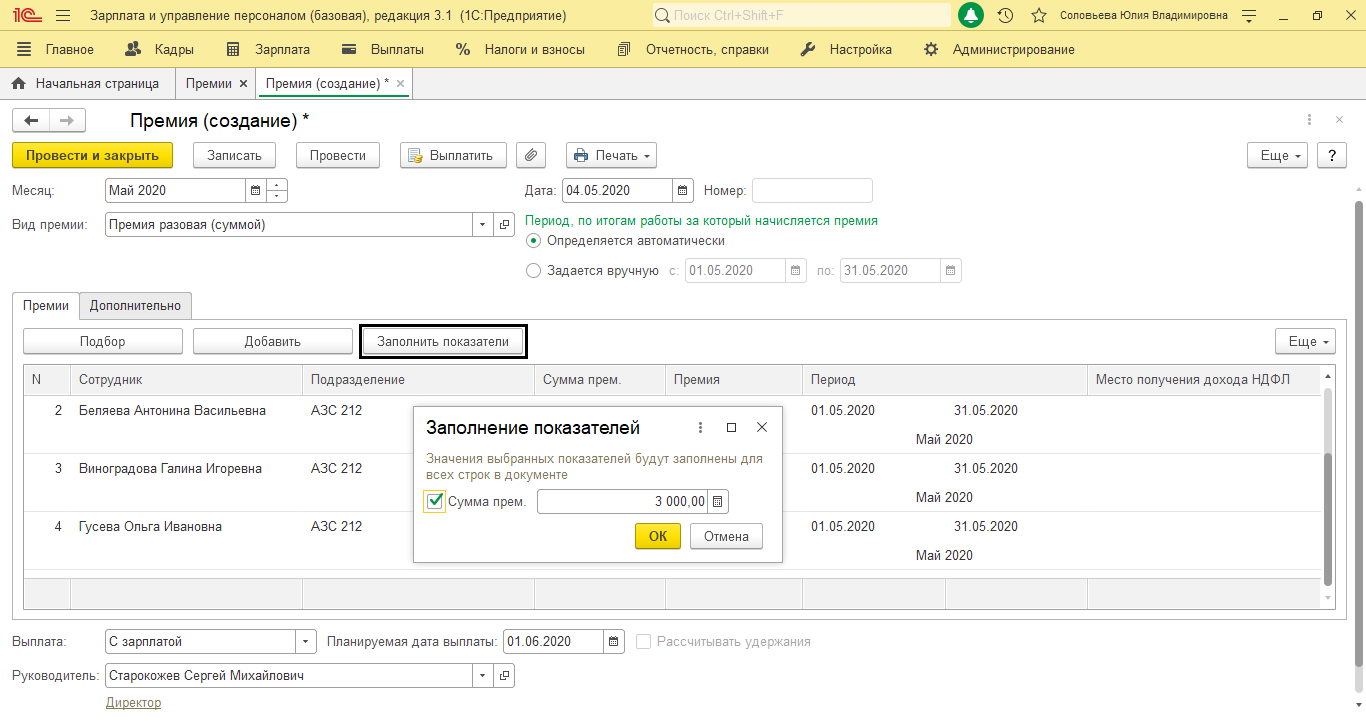Switch to the Дополнительно tab
The width and height of the screenshot is (1366, 728).
(x=135, y=305)
